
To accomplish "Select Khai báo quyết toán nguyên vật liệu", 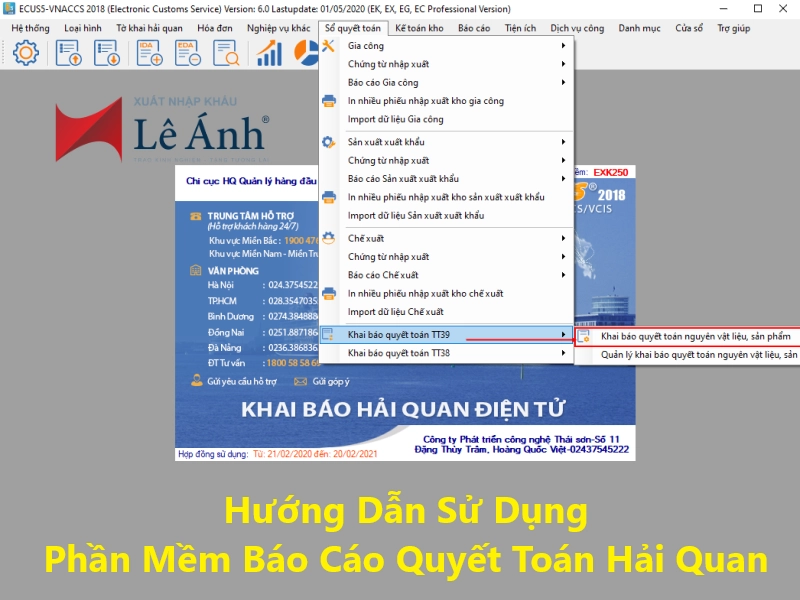I will coord(695,336).
